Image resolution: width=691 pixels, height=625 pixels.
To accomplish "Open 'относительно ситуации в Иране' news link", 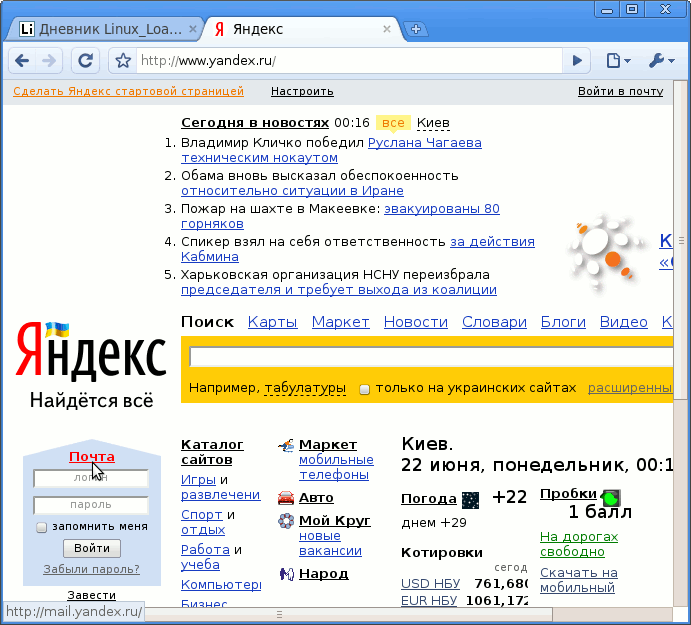I will (x=292, y=191).
